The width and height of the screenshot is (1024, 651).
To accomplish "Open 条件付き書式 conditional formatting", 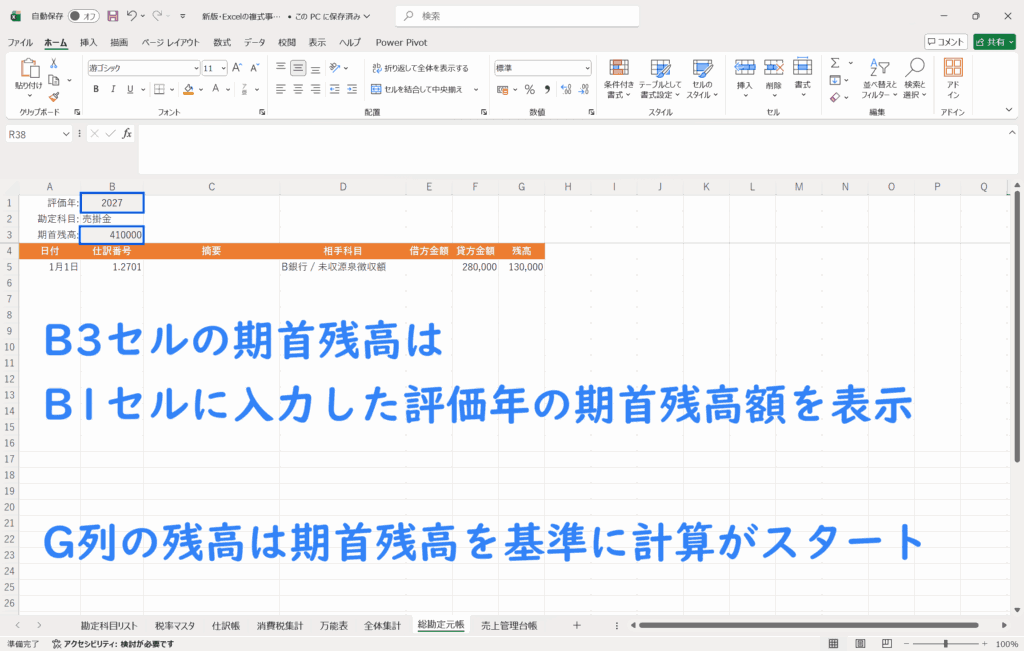I will [x=619, y=77].
